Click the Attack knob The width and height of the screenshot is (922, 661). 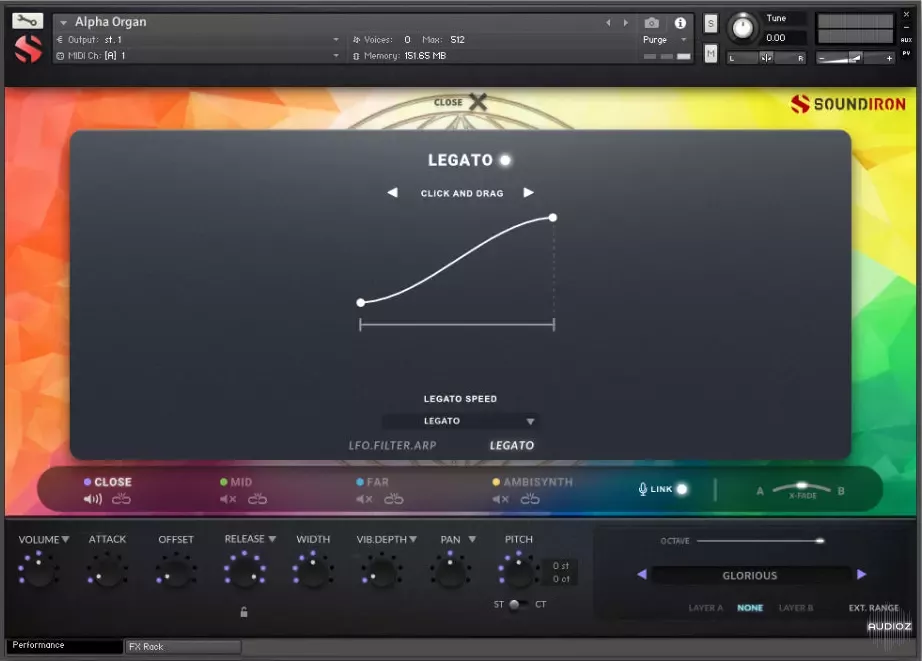point(107,570)
